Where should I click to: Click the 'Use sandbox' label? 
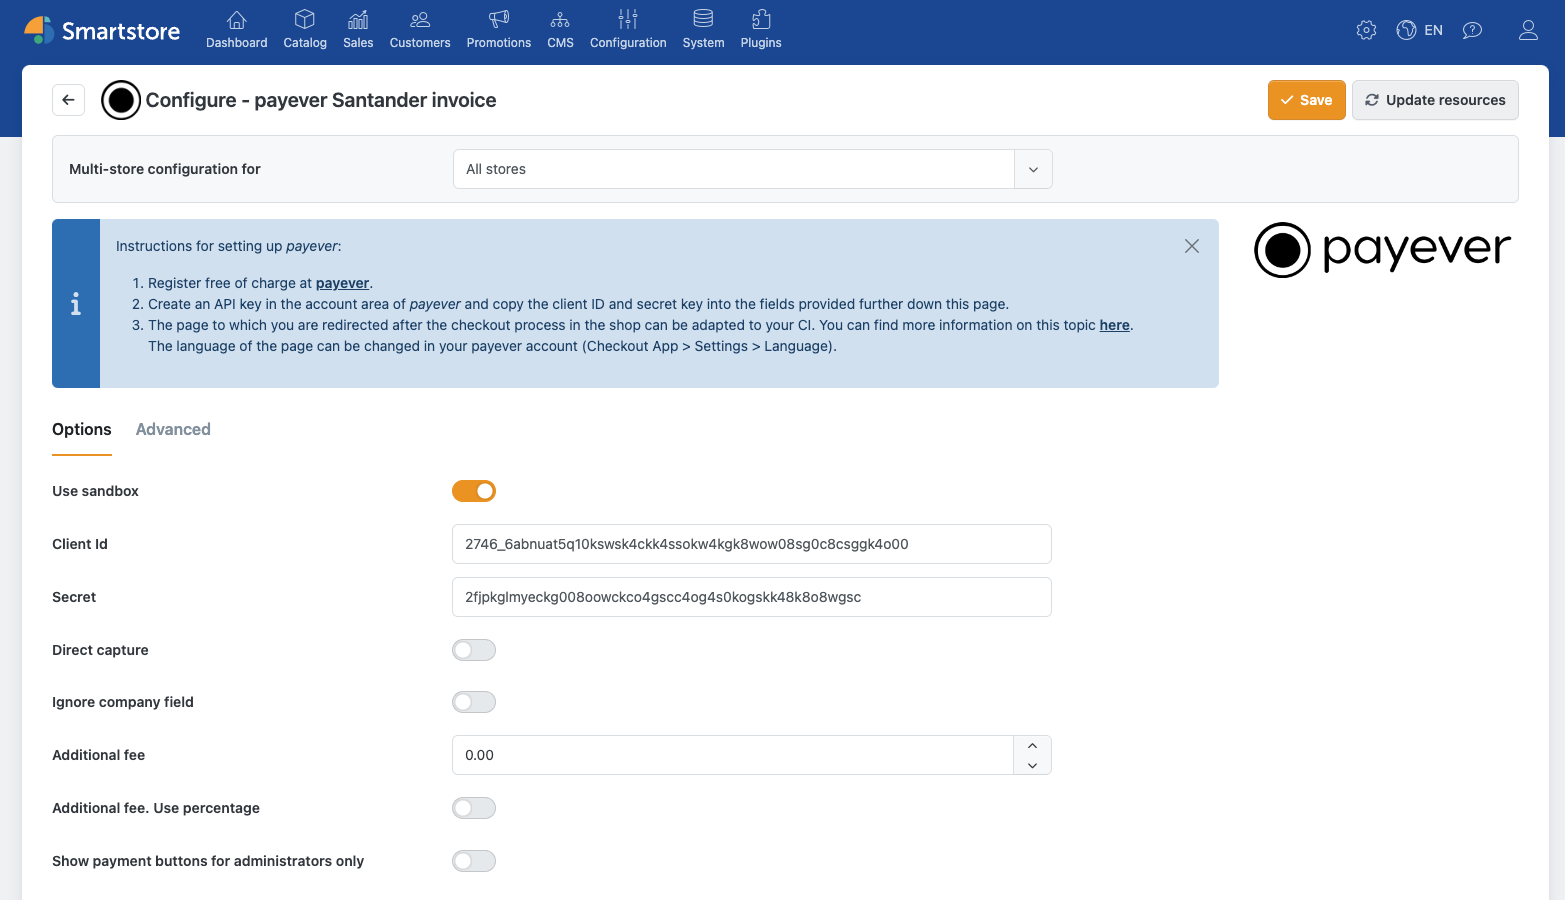(95, 491)
